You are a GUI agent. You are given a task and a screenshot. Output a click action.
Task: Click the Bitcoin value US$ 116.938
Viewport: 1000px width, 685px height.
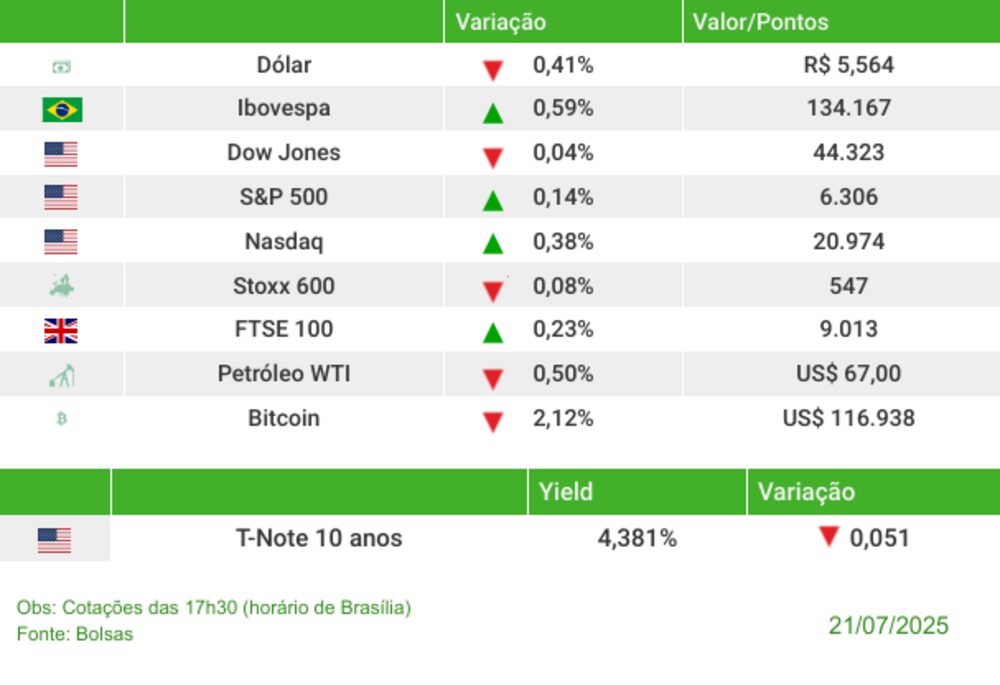pos(848,418)
